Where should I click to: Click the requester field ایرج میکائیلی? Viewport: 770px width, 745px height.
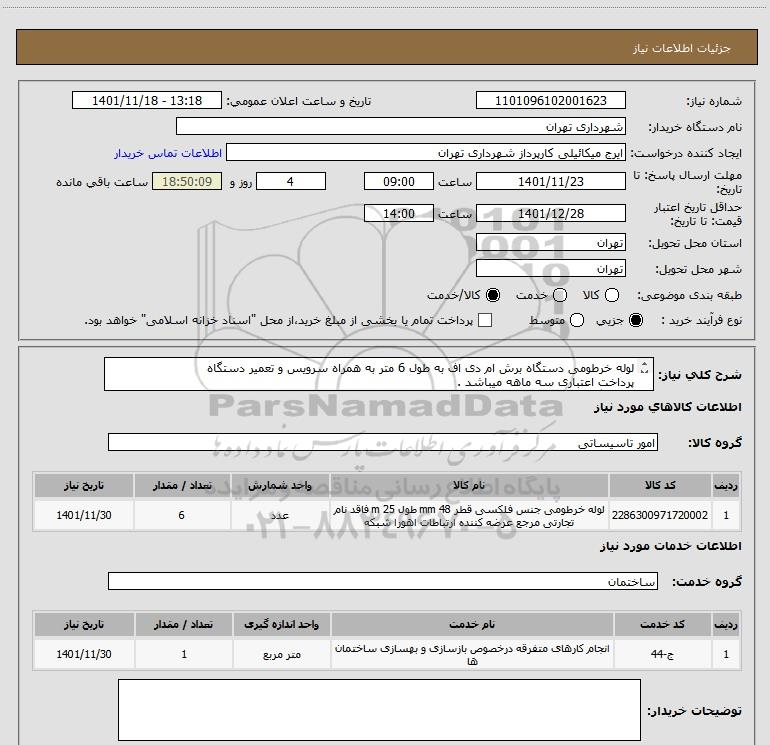(426, 152)
